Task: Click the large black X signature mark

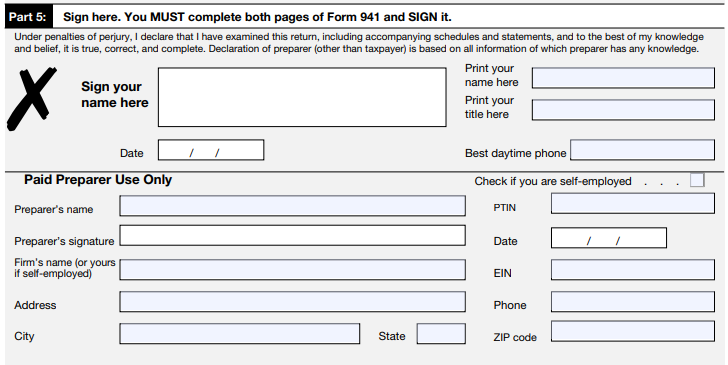Action: point(32,98)
